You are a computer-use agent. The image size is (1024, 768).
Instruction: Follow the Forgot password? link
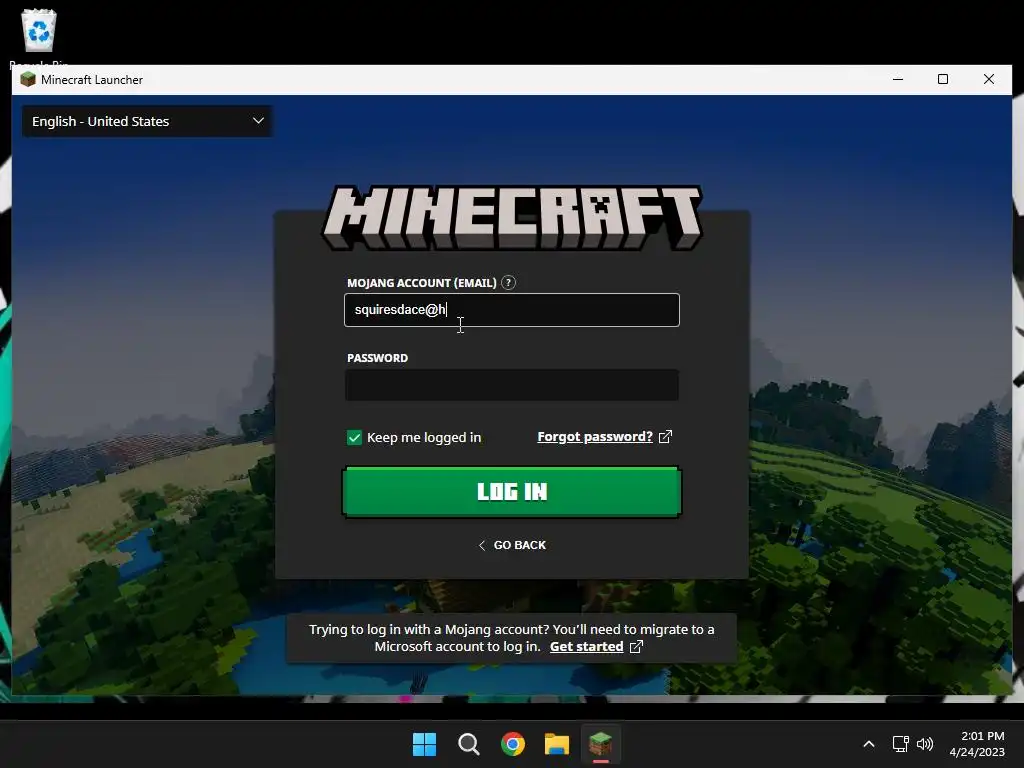595,437
